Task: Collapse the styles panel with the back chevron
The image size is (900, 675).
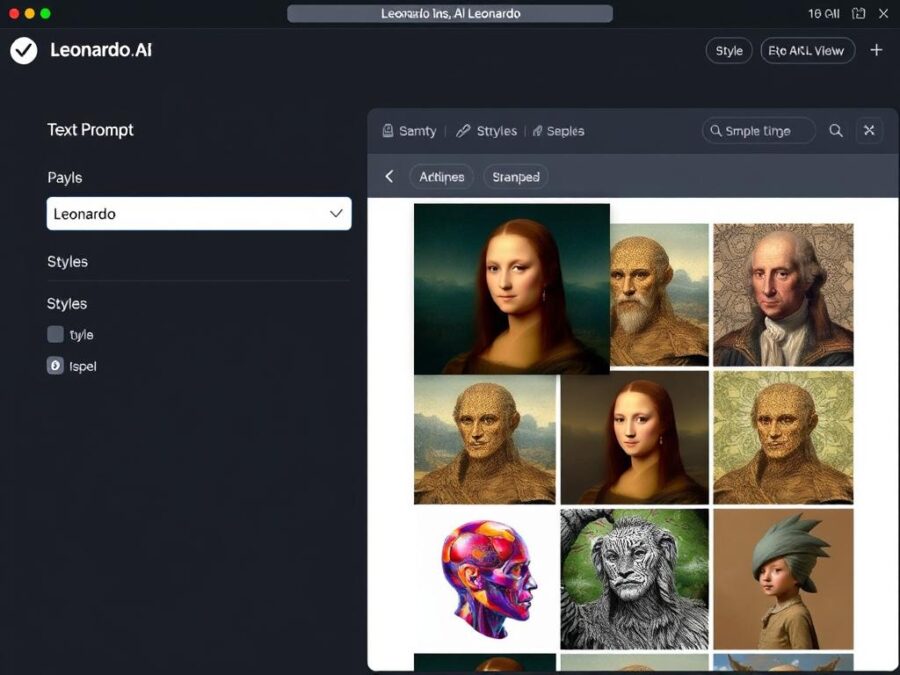Action: tap(389, 176)
